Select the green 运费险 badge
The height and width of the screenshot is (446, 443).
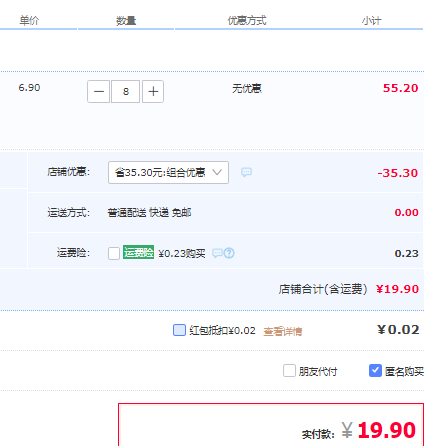click(138, 252)
